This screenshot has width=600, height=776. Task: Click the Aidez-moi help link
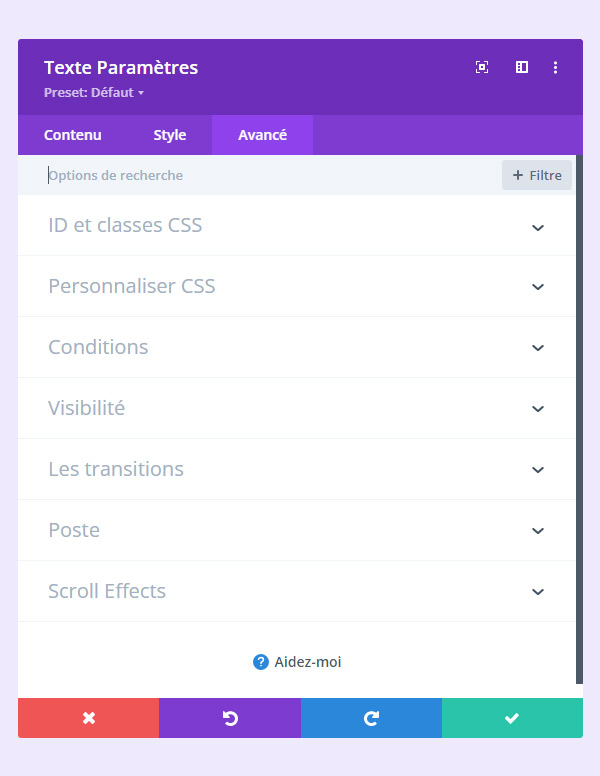pos(308,662)
